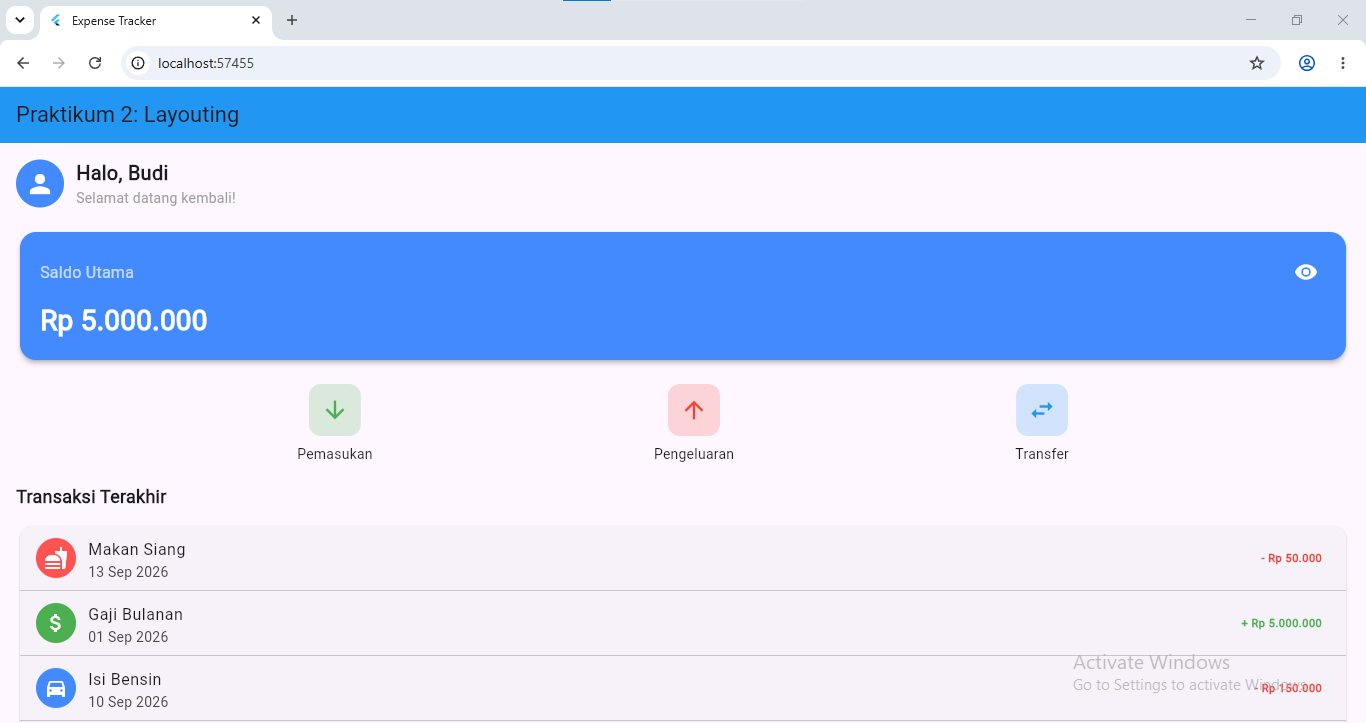This screenshot has height=723, width=1366.
Task: Click the + Rp 5.000.000 amount
Action: click(1281, 623)
